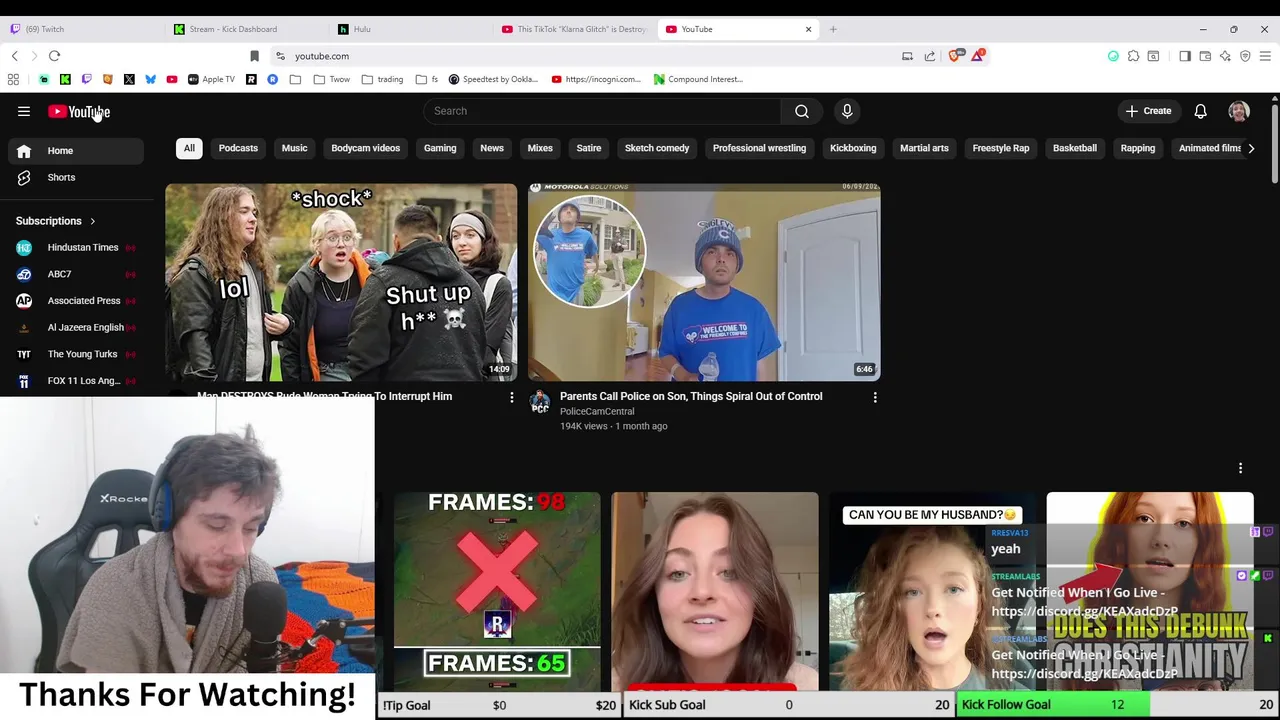Open Hindustan Times subscription
This screenshot has height=720, width=1280.
click(75, 247)
